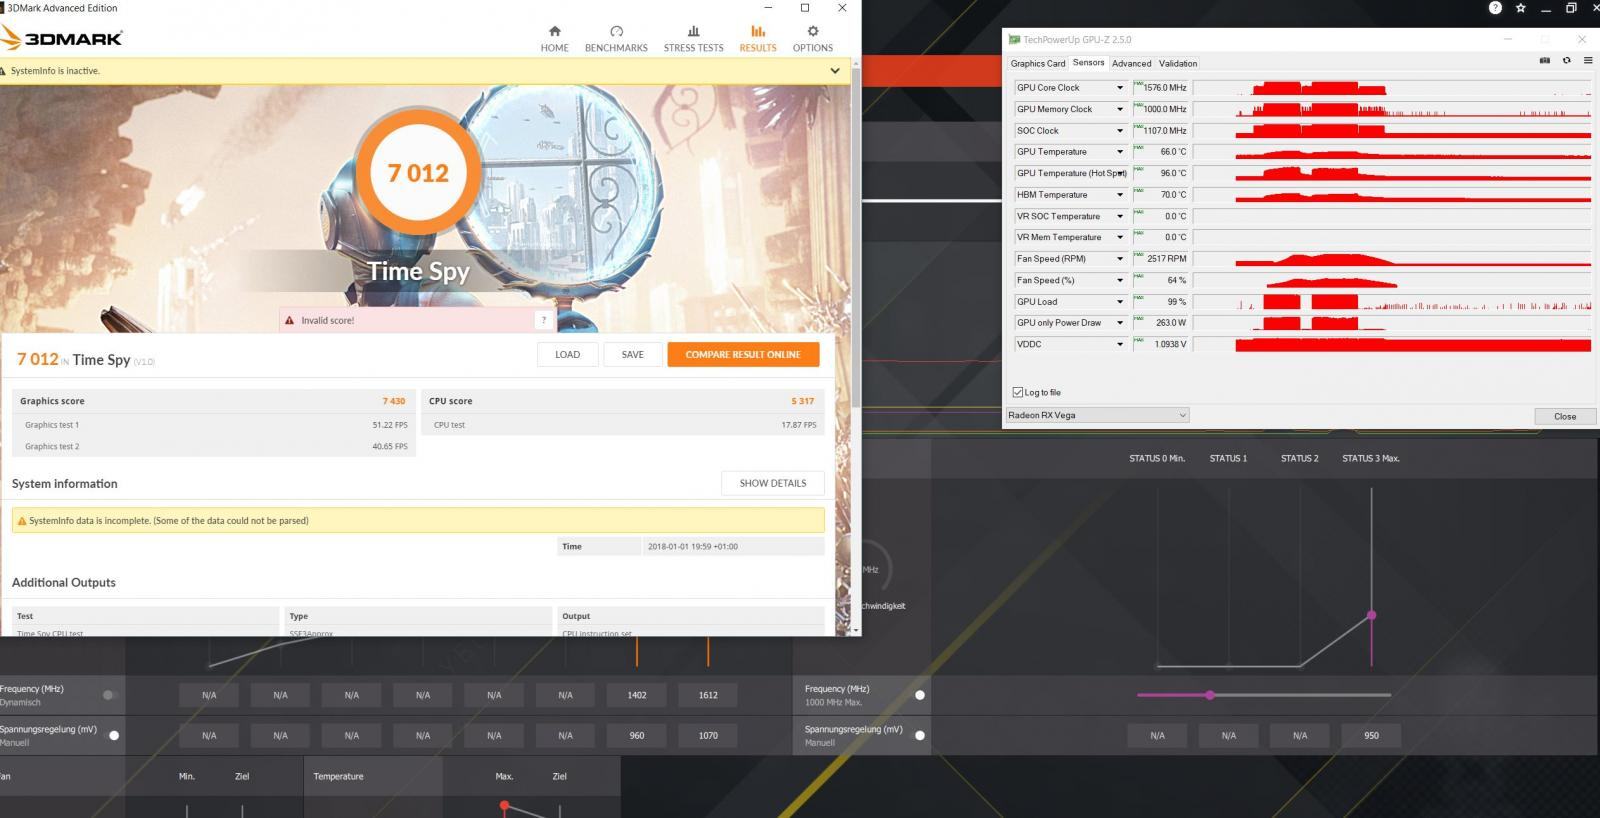Select the Results tab in 3DMark

[x=757, y=39]
